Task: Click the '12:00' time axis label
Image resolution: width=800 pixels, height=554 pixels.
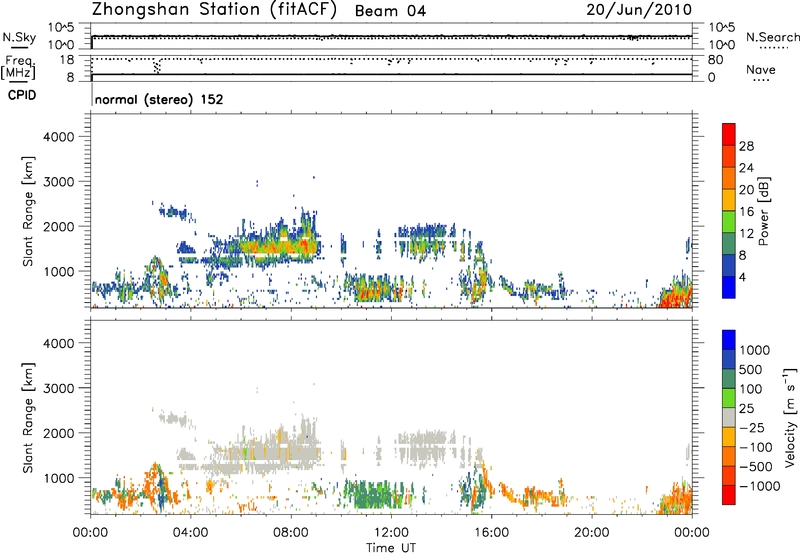Action: tap(391, 533)
